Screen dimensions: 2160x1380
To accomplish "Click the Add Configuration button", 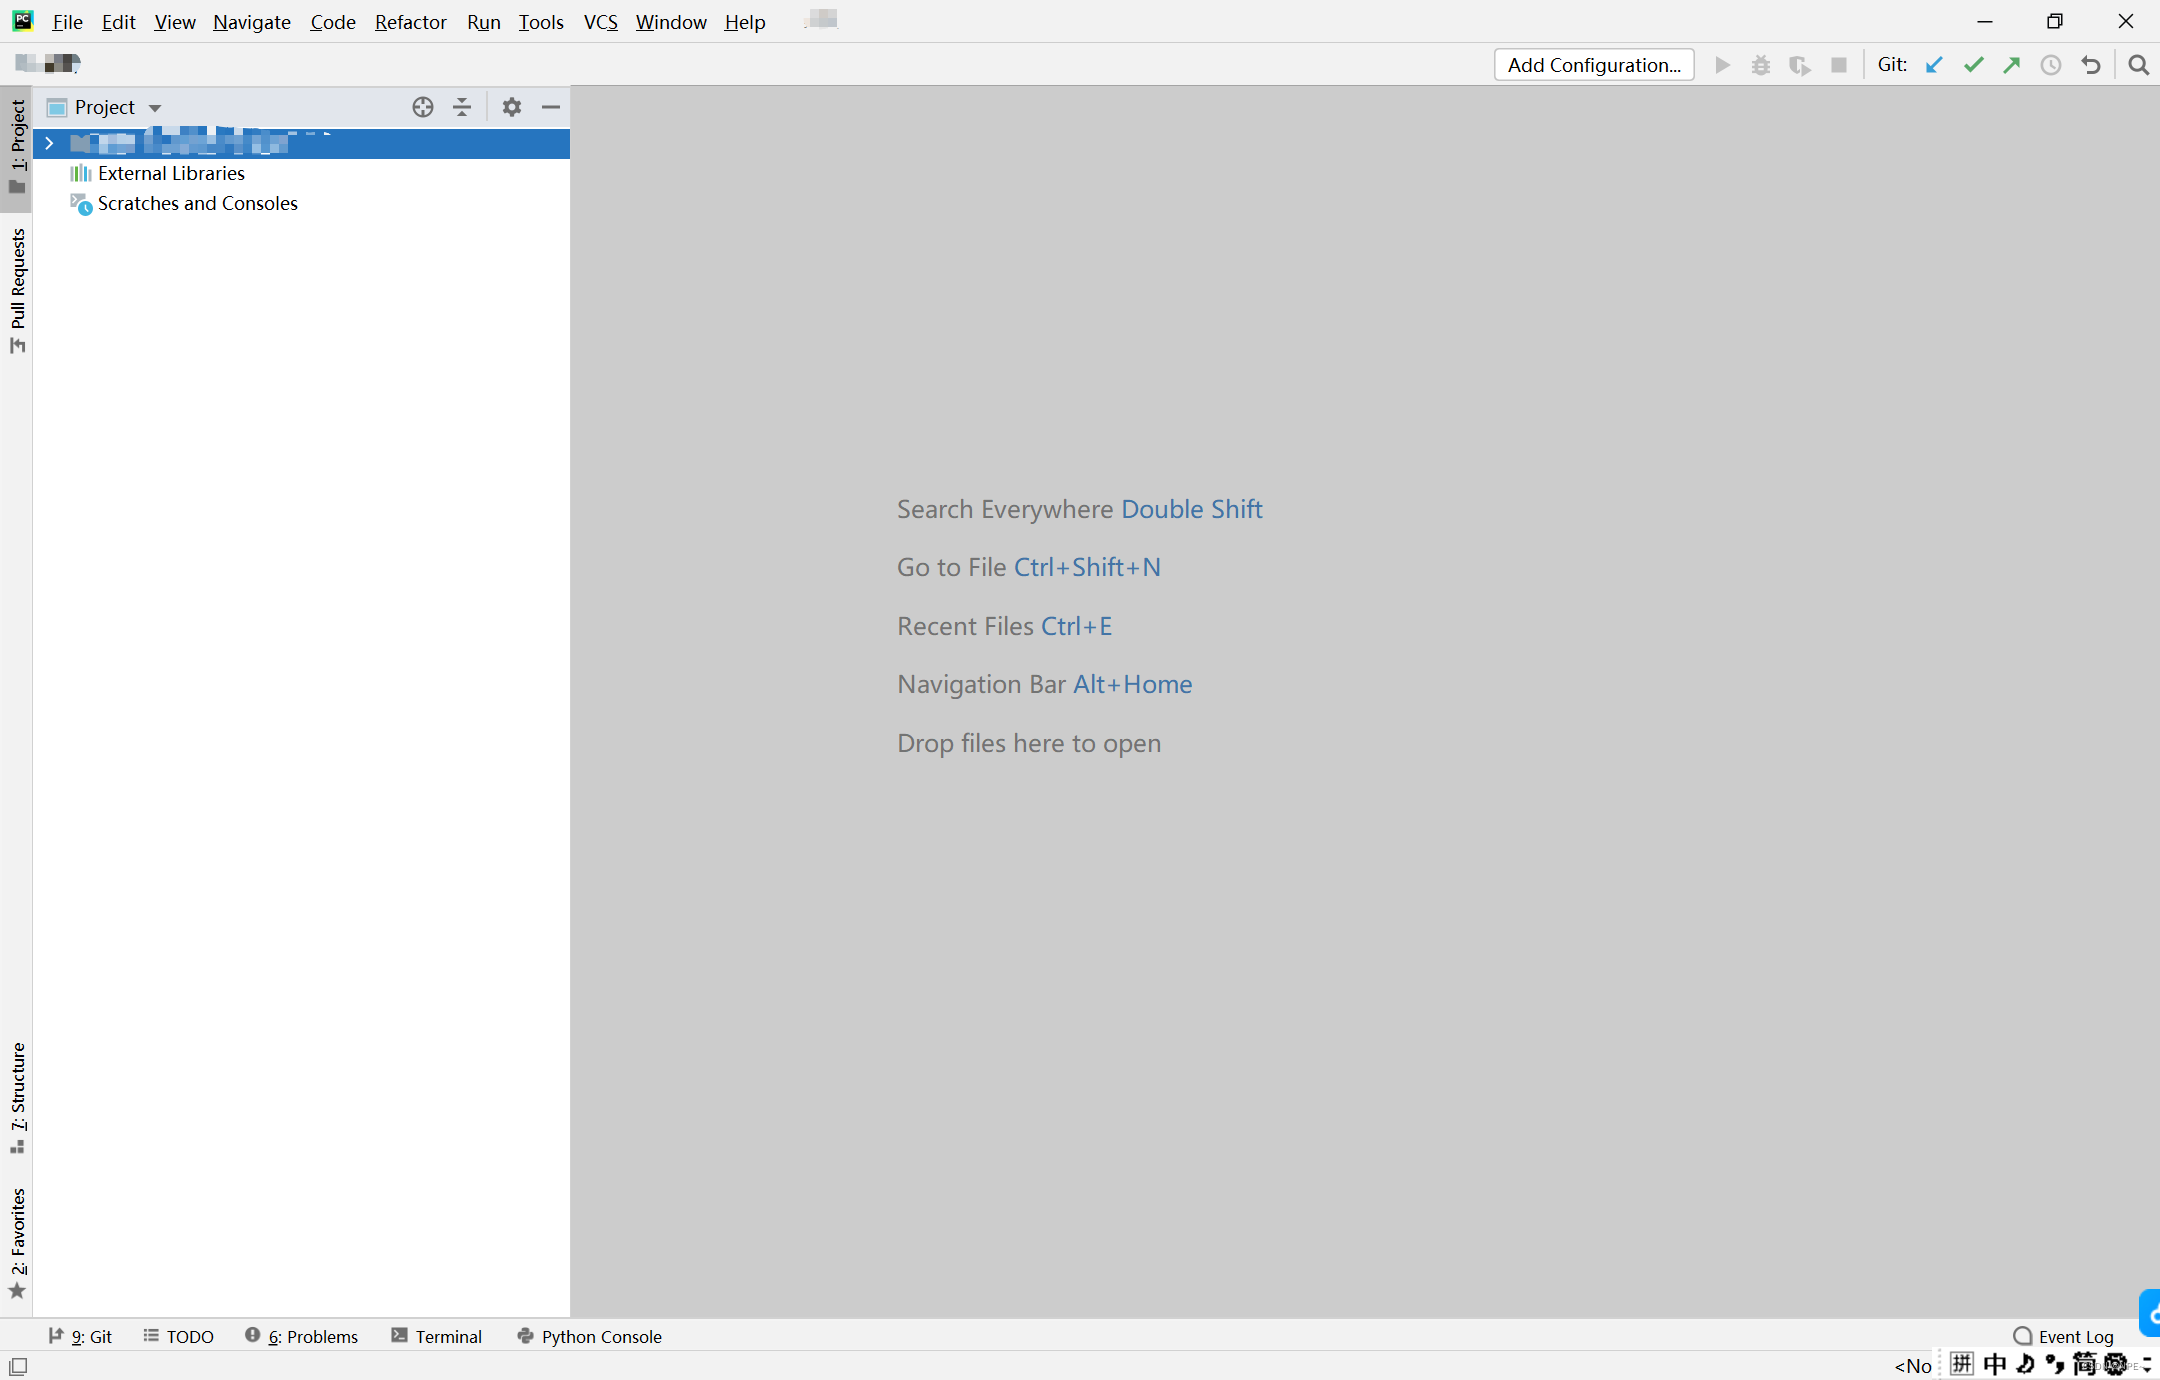I will coord(1594,65).
